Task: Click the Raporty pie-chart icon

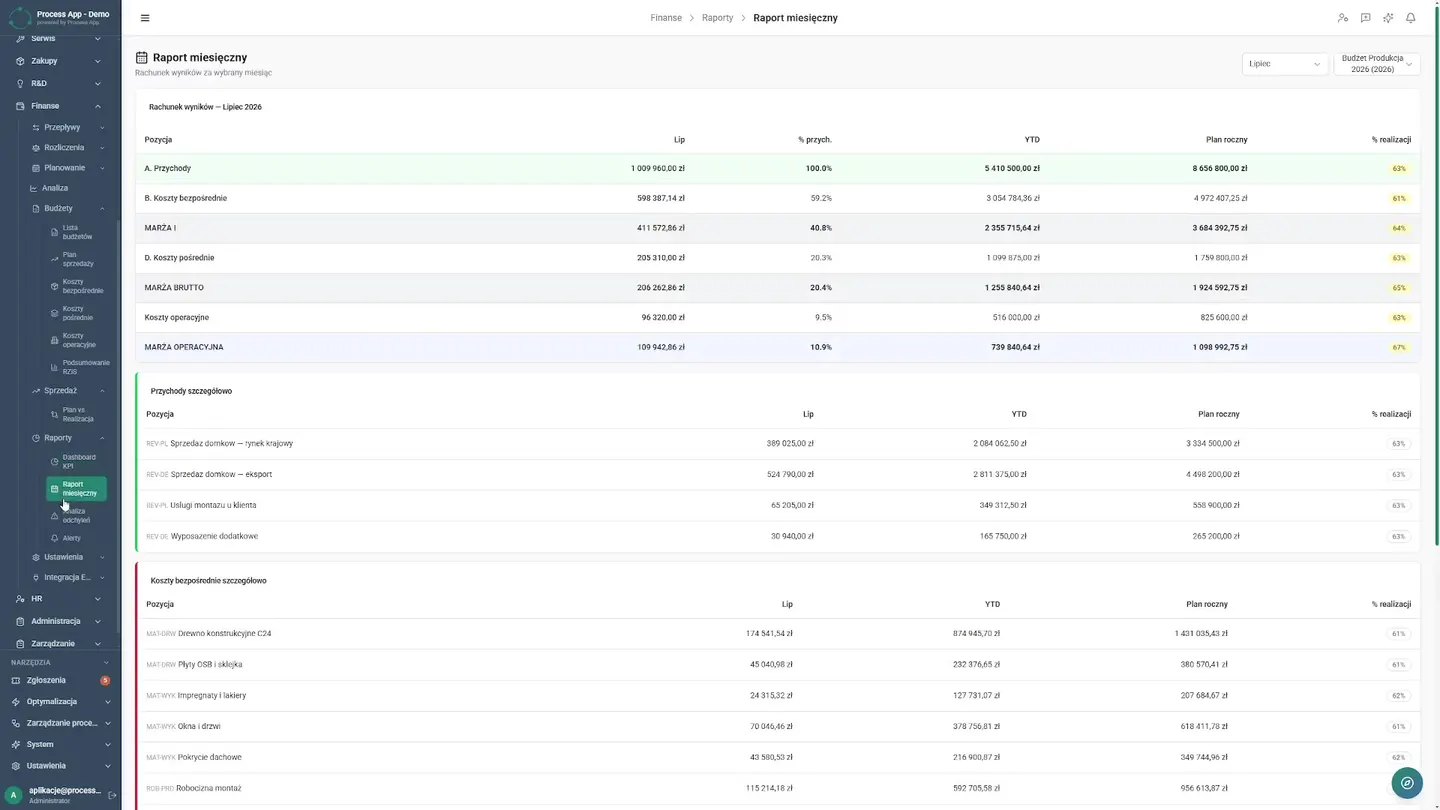Action: pos(36,438)
